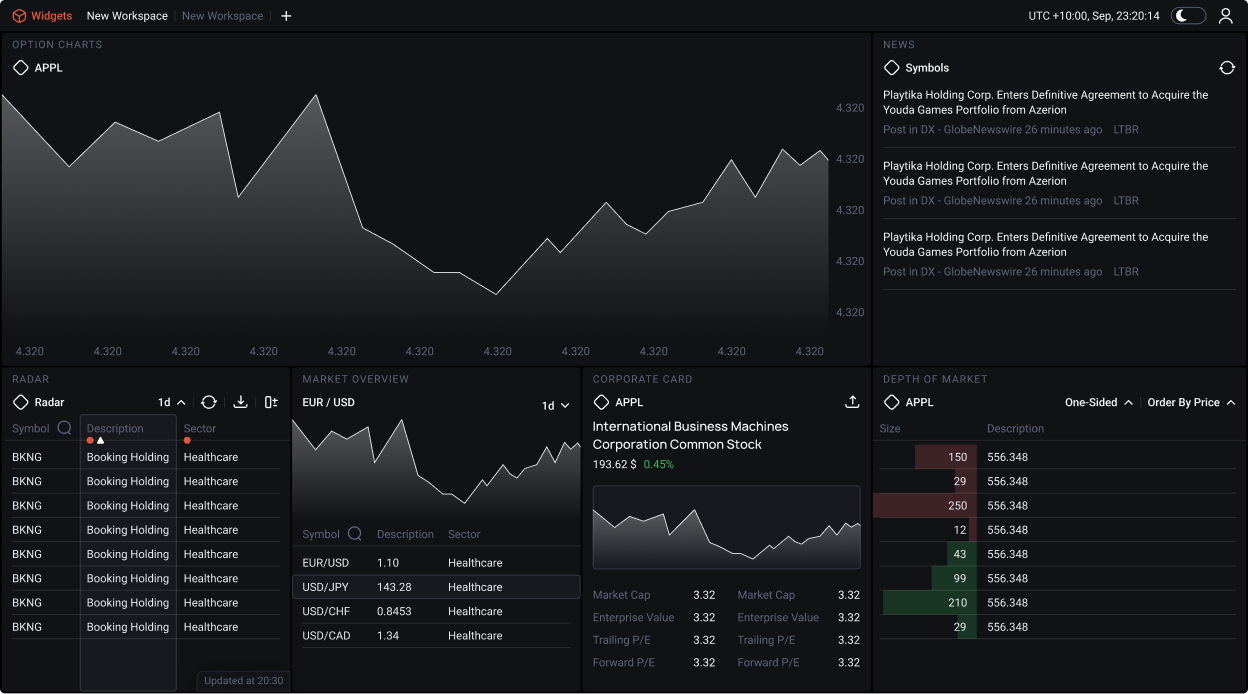Click International Business Machines Corporation title
Viewport: 1248px width, 694px height.
click(x=691, y=435)
